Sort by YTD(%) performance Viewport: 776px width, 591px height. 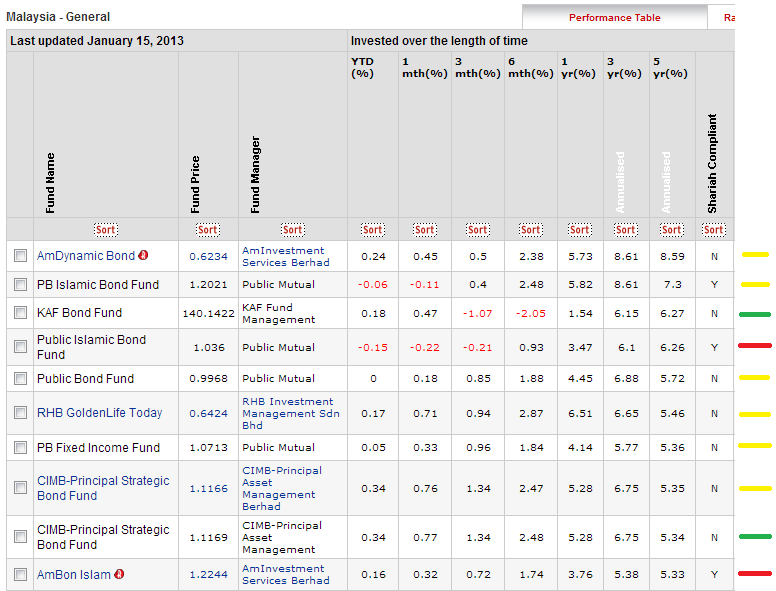(x=372, y=230)
